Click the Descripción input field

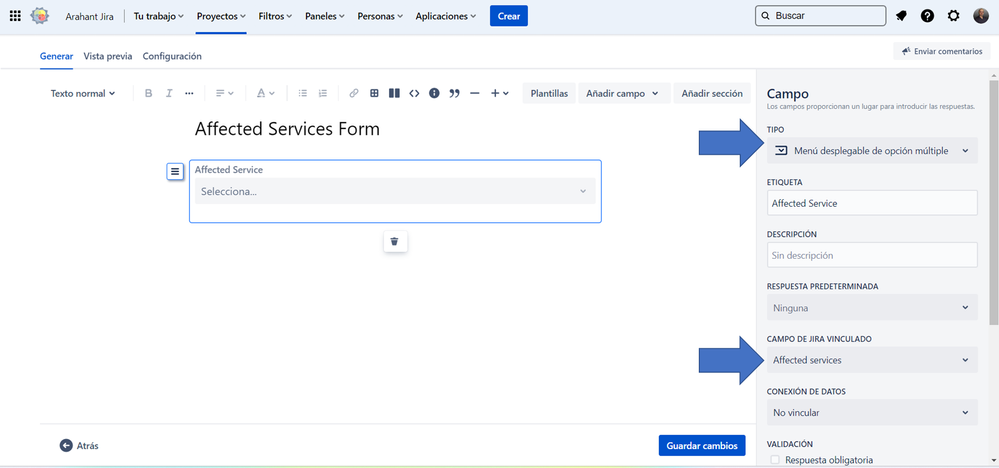872,255
